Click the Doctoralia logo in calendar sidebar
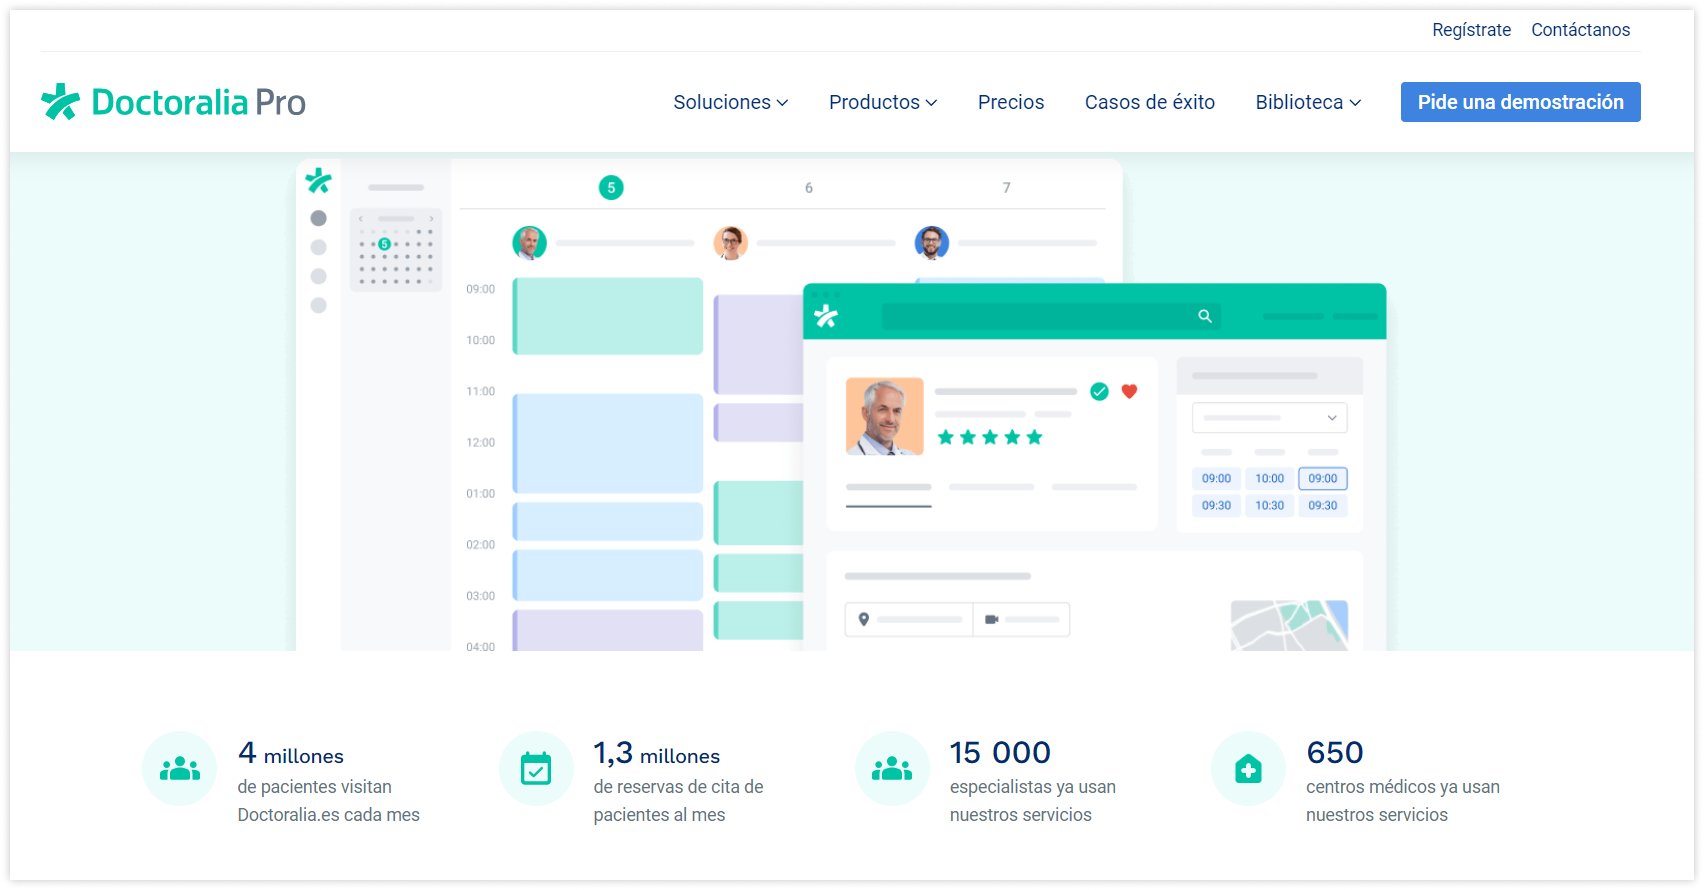 [318, 181]
